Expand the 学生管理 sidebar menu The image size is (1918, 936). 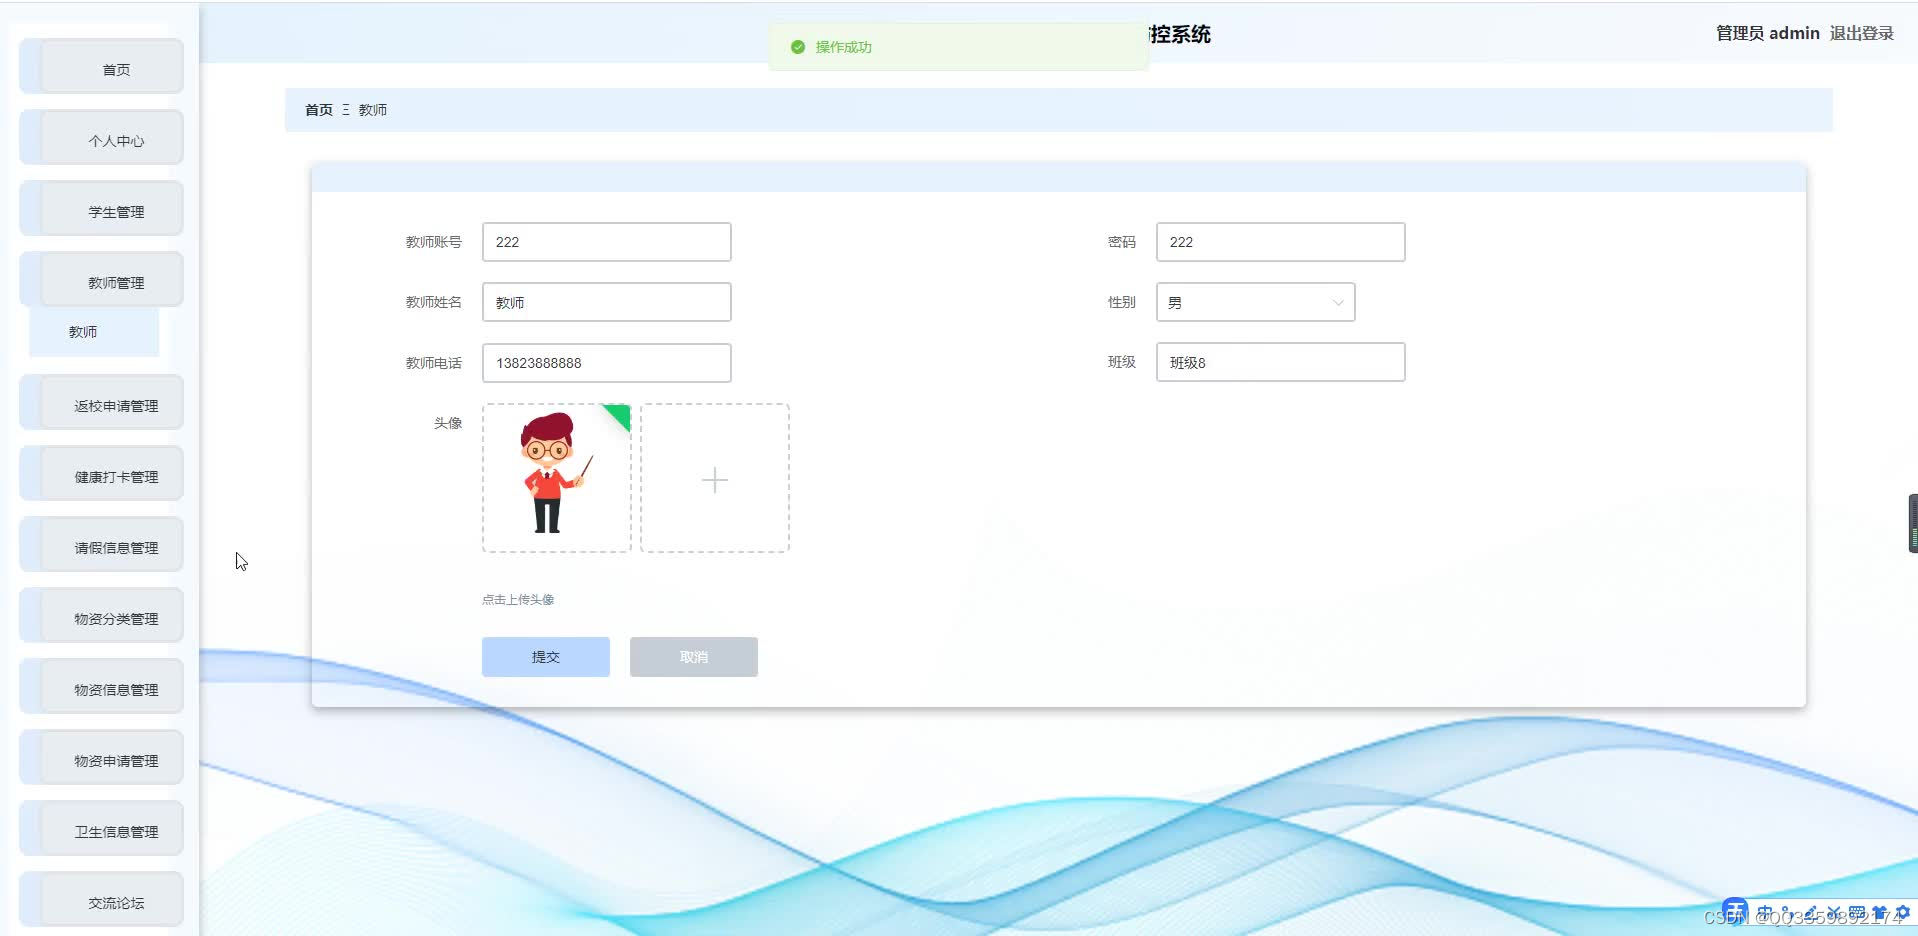[102, 209]
